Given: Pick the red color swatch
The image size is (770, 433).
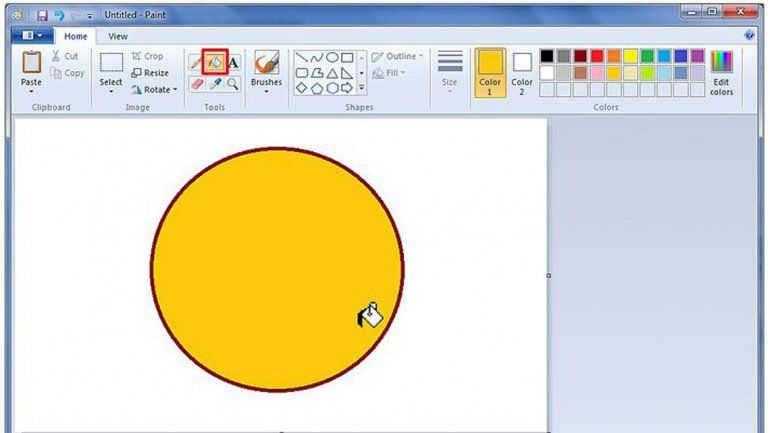Looking at the screenshot, I should [597, 56].
